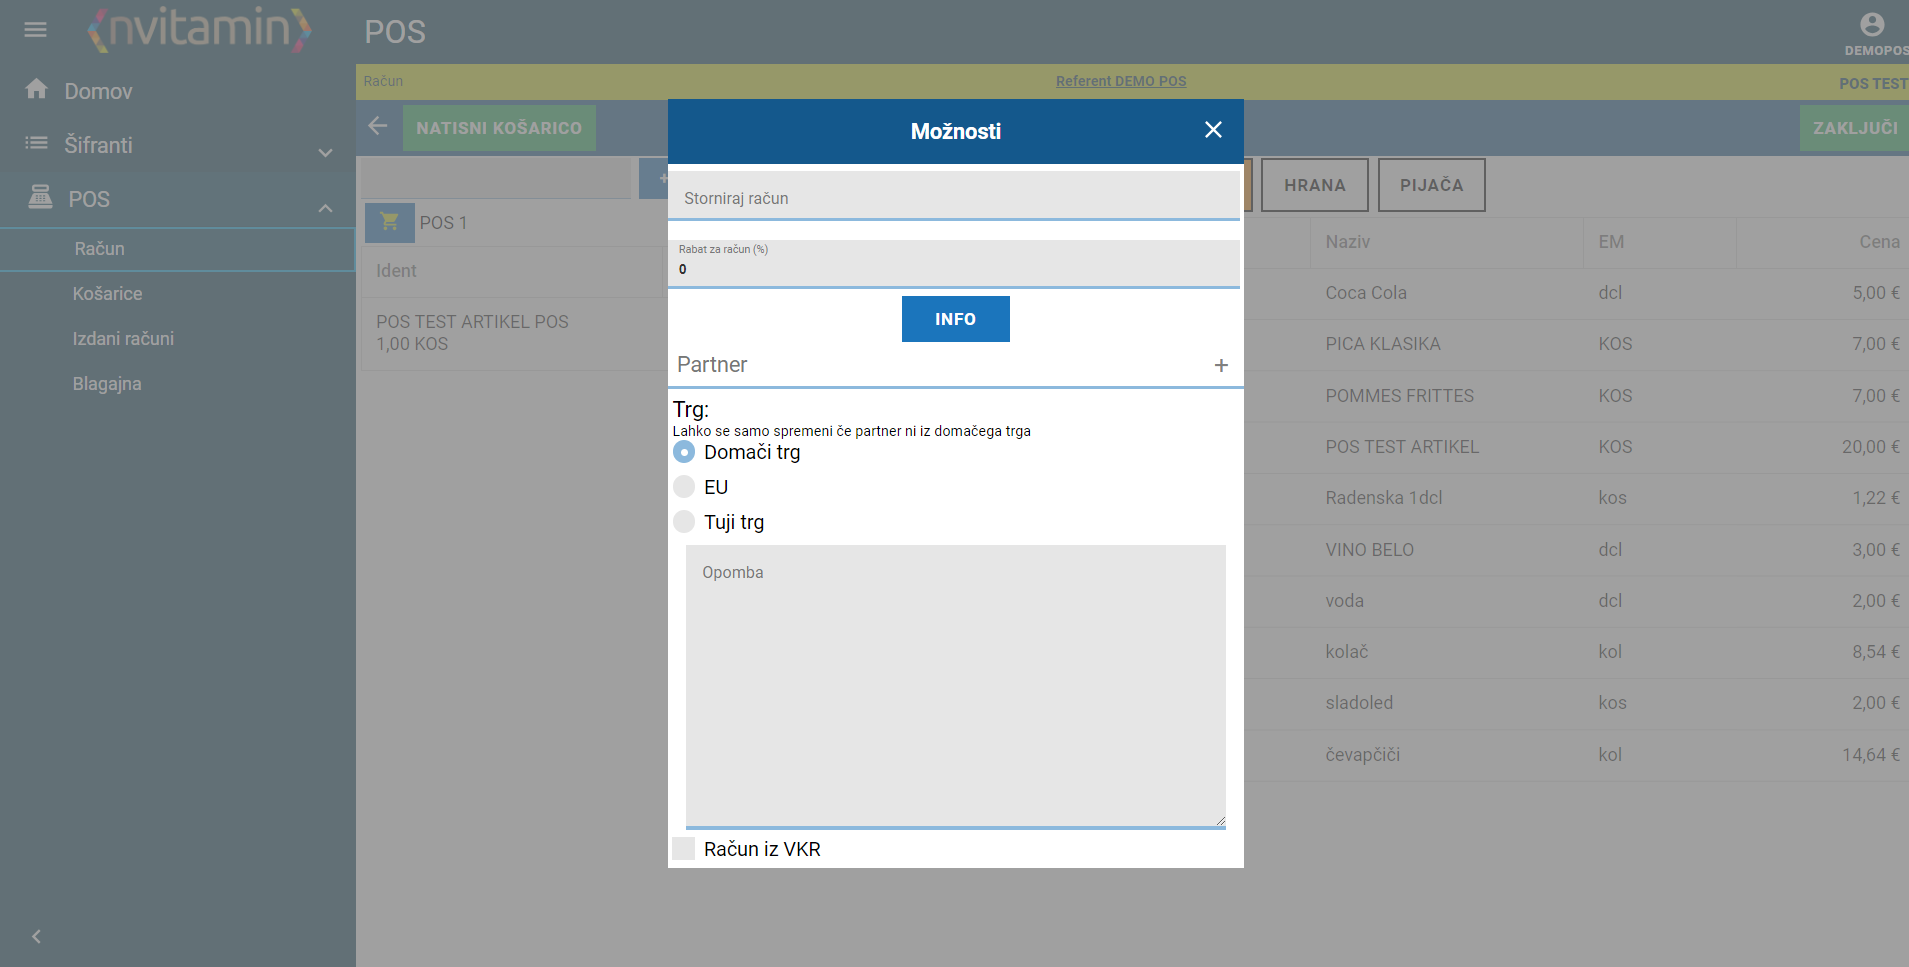Open Izdani računi in the sidebar
Image resolution: width=1909 pixels, height=967 pixels.
tap(123, 339)
